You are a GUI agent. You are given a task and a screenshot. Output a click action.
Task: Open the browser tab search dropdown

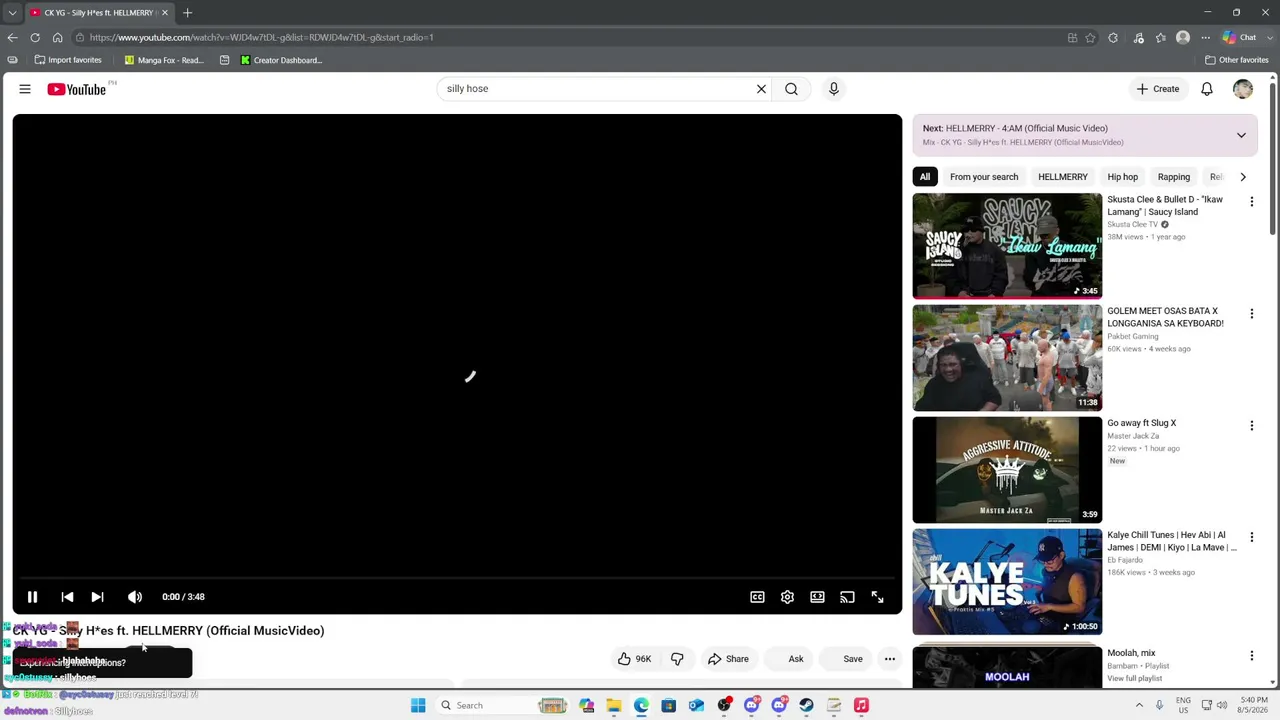(12, 13)
